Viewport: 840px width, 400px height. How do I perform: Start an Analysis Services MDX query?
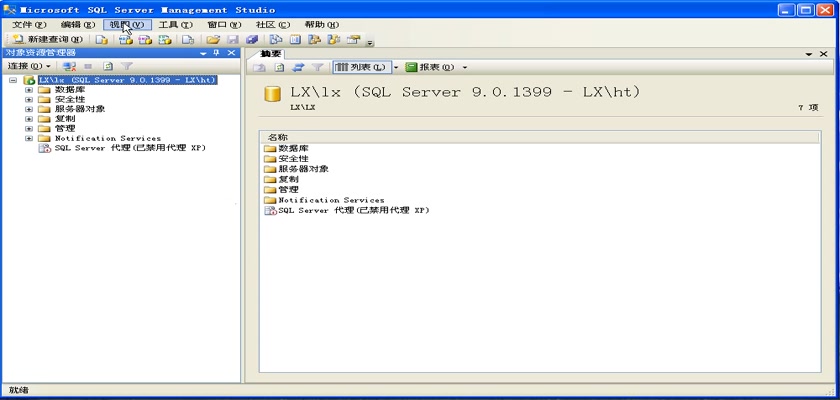click(126, 39)
